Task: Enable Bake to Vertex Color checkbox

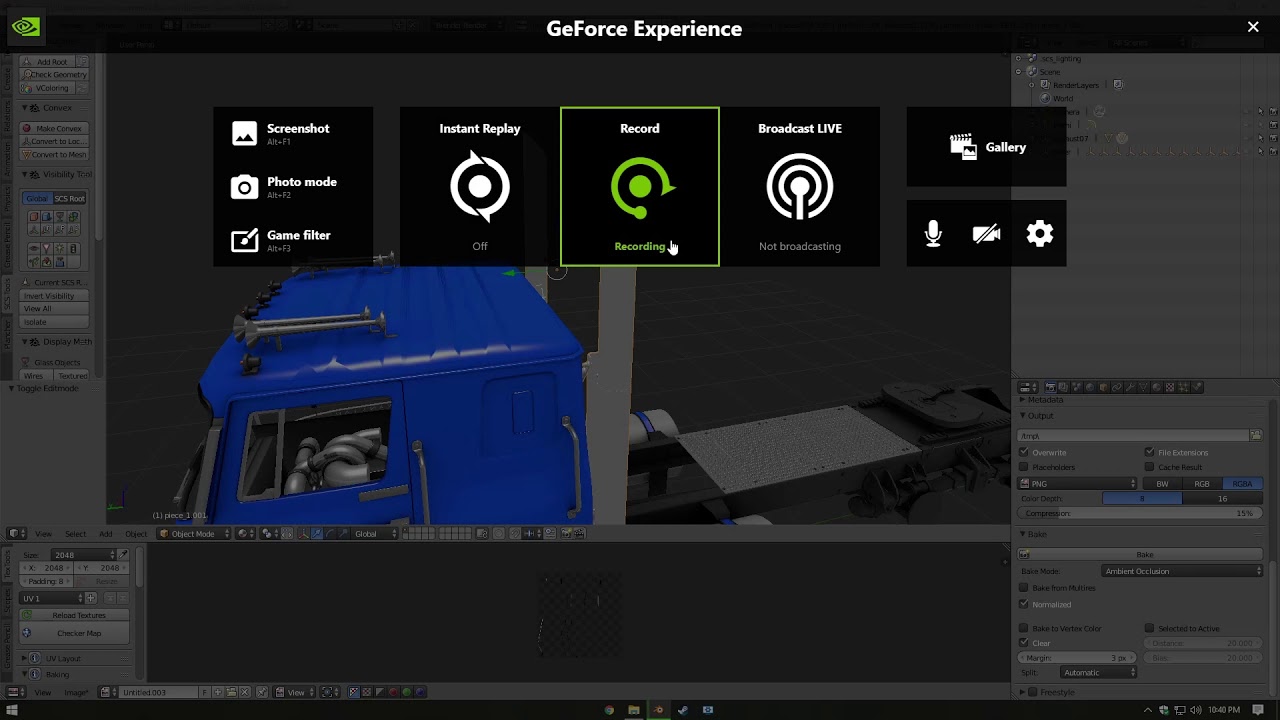Action: tap(1024, 629)
